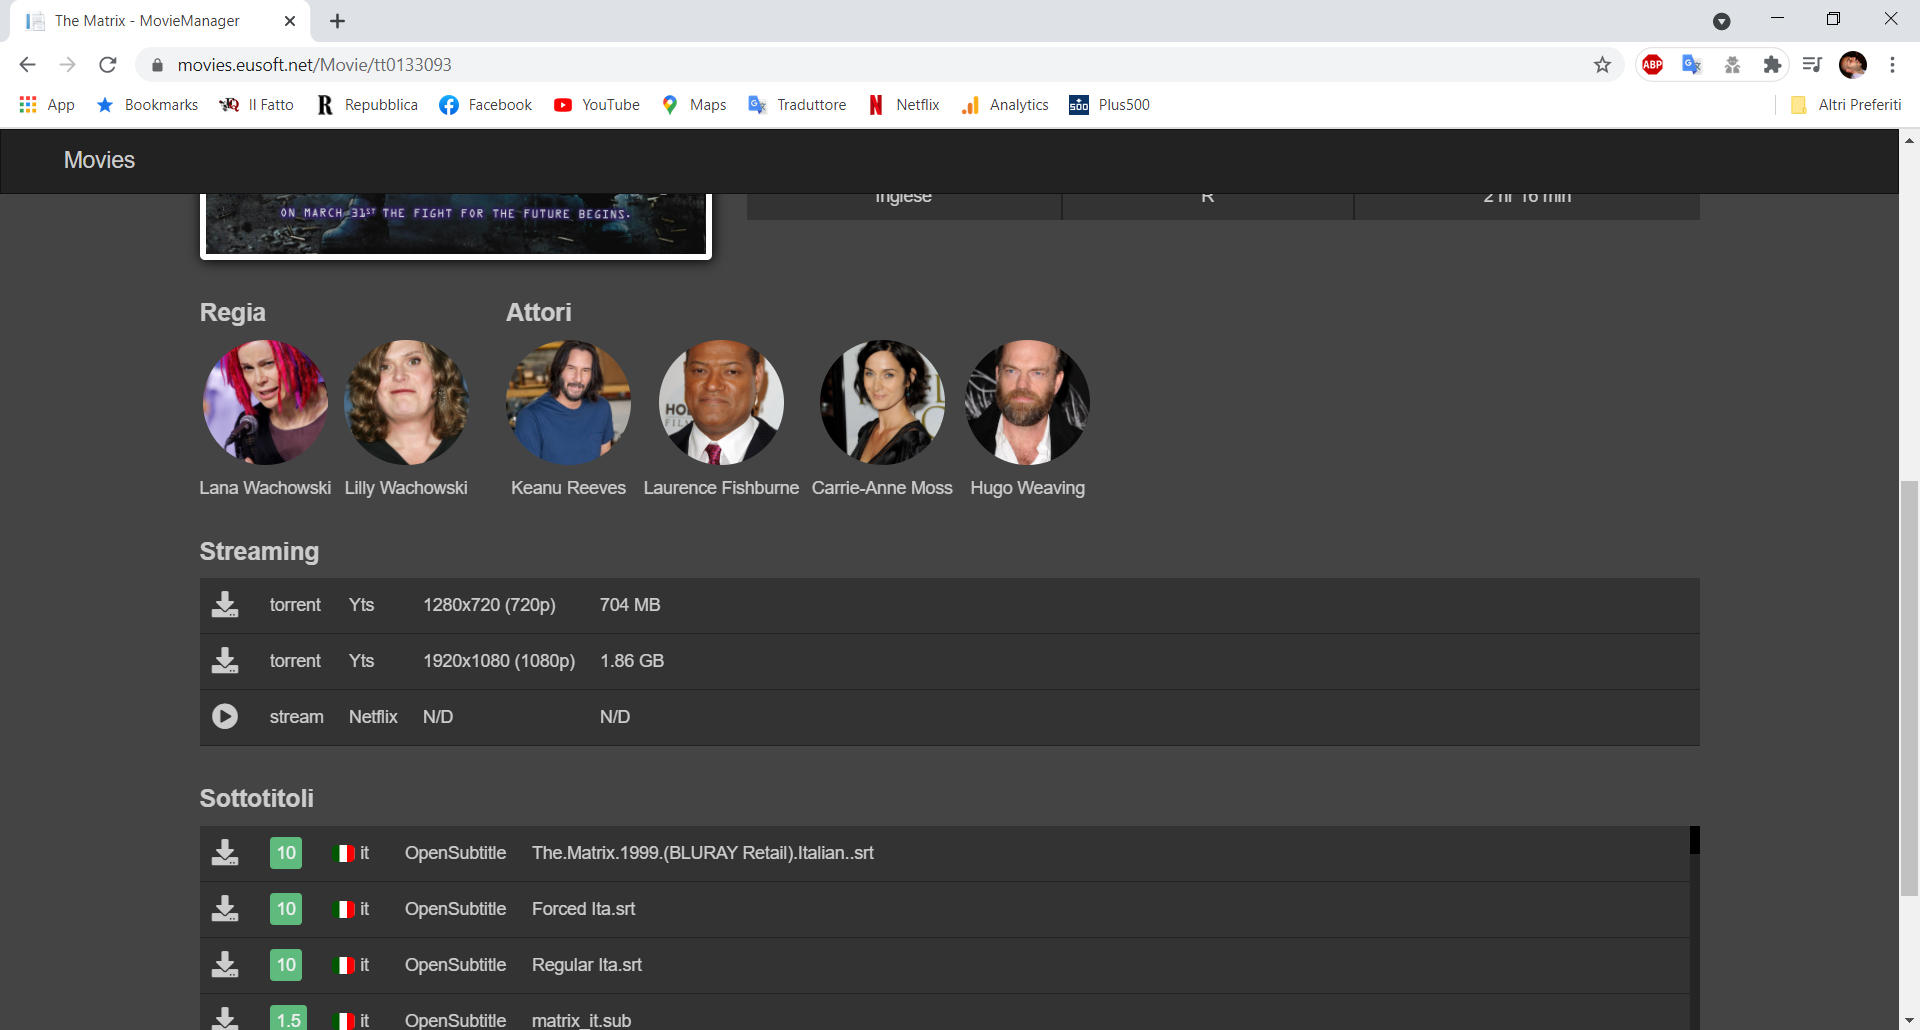Click the 704 MB file size
This screenshot has width=1920, height=1030.
tap(630, 605)
